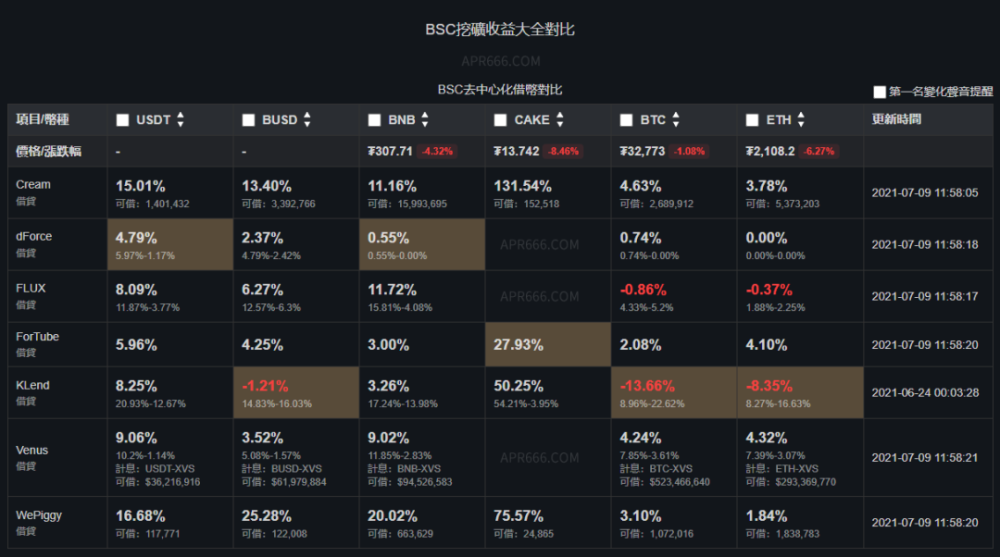Enable 第一名變化聲音提醒 sound alert checkbox
Viewport: 1000px width, 557px height.
pos(880,92)
